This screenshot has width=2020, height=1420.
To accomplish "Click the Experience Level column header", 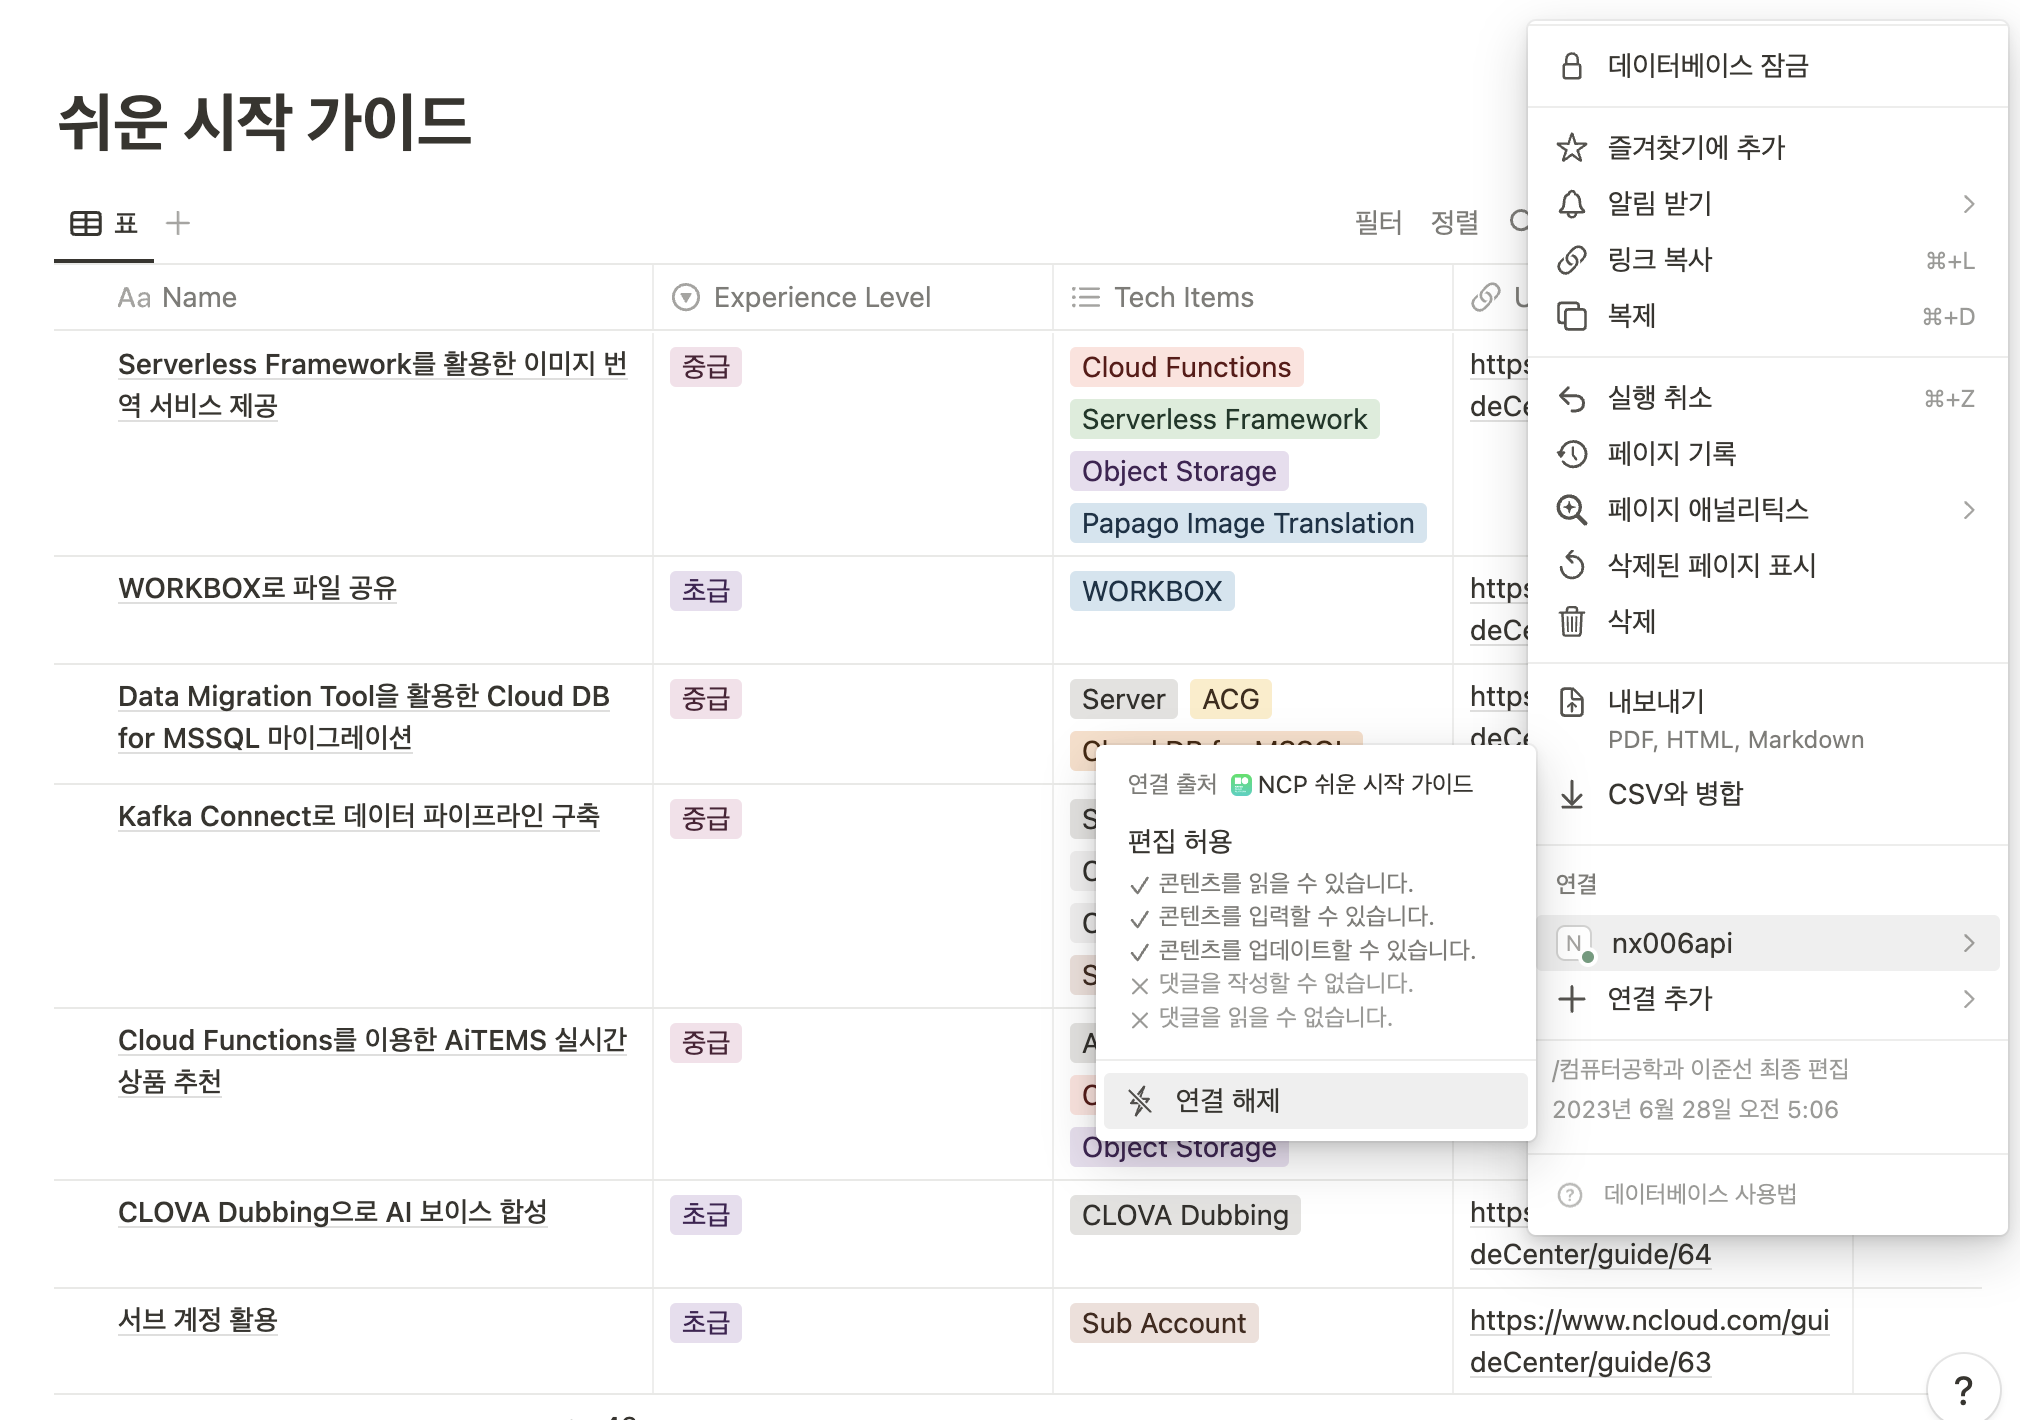I will [x=821, y=297].
